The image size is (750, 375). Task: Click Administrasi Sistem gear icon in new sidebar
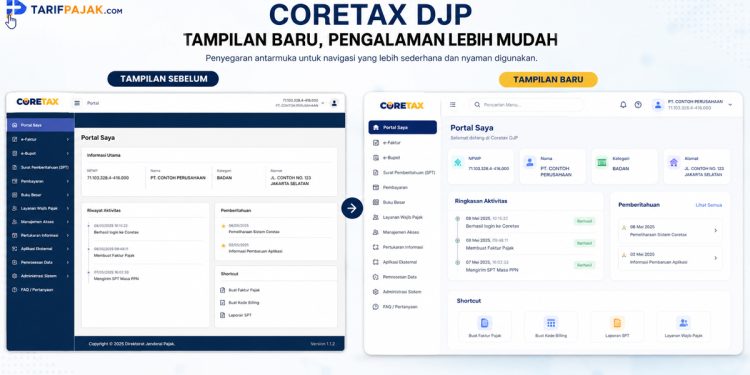pos(376,292)
